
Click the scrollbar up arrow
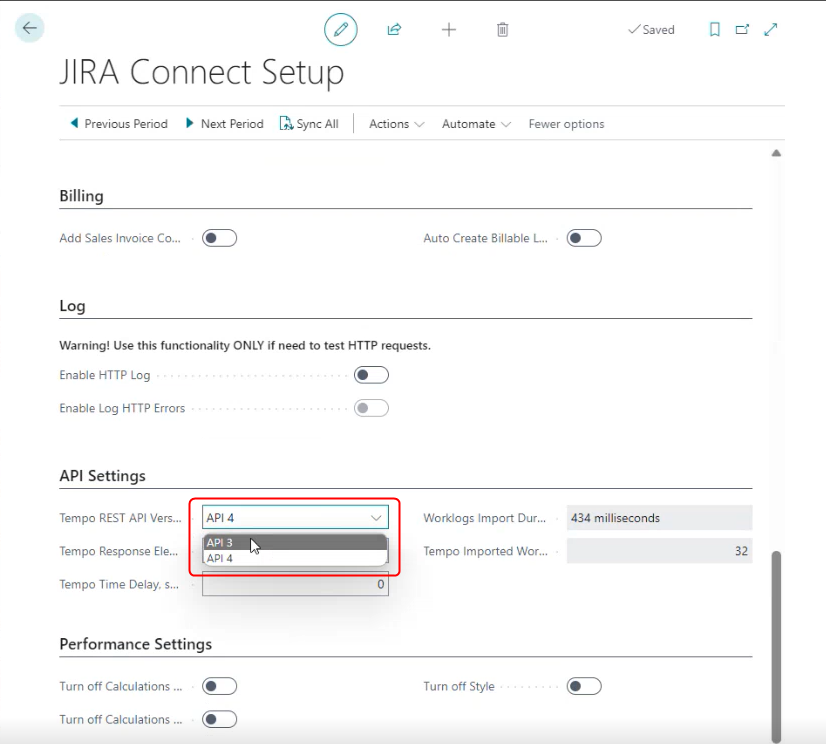pyautogui.click(x=776, y=153)
